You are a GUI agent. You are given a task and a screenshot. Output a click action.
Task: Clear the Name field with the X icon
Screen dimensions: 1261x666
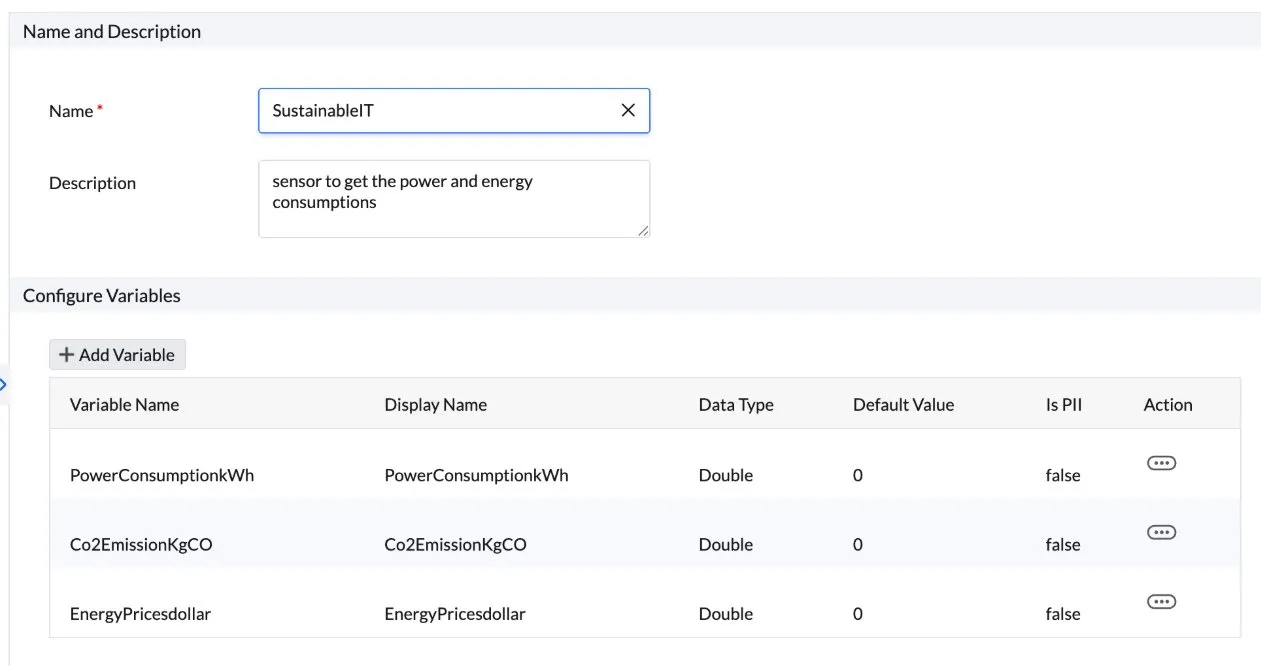pyautogui.click(x=628, y=110)
